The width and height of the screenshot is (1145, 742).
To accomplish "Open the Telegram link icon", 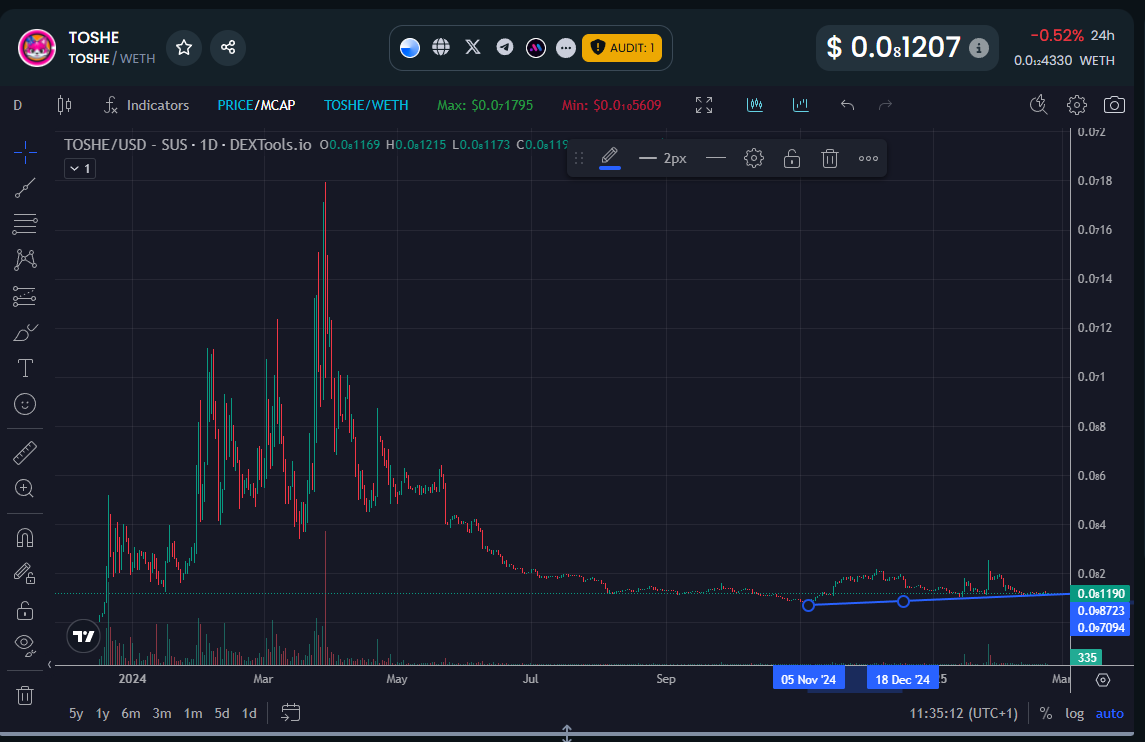I will click(505, 47).
